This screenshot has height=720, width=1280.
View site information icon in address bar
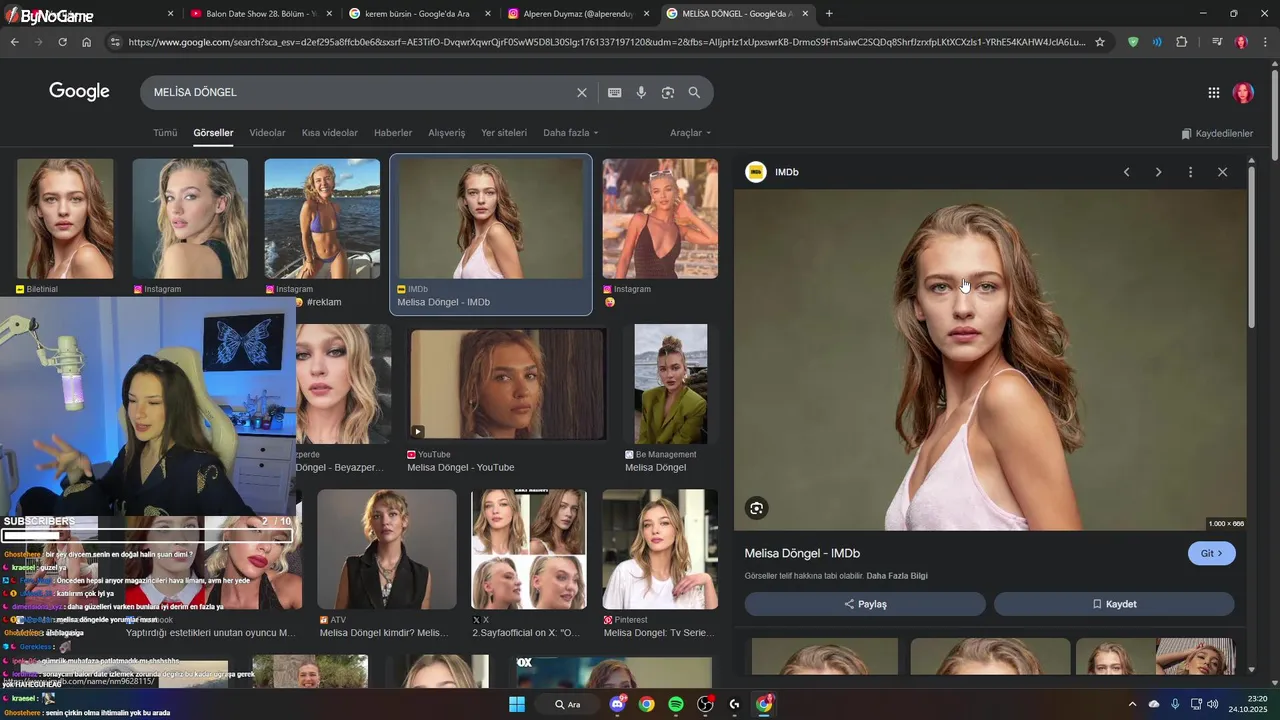tap(115, 42)
